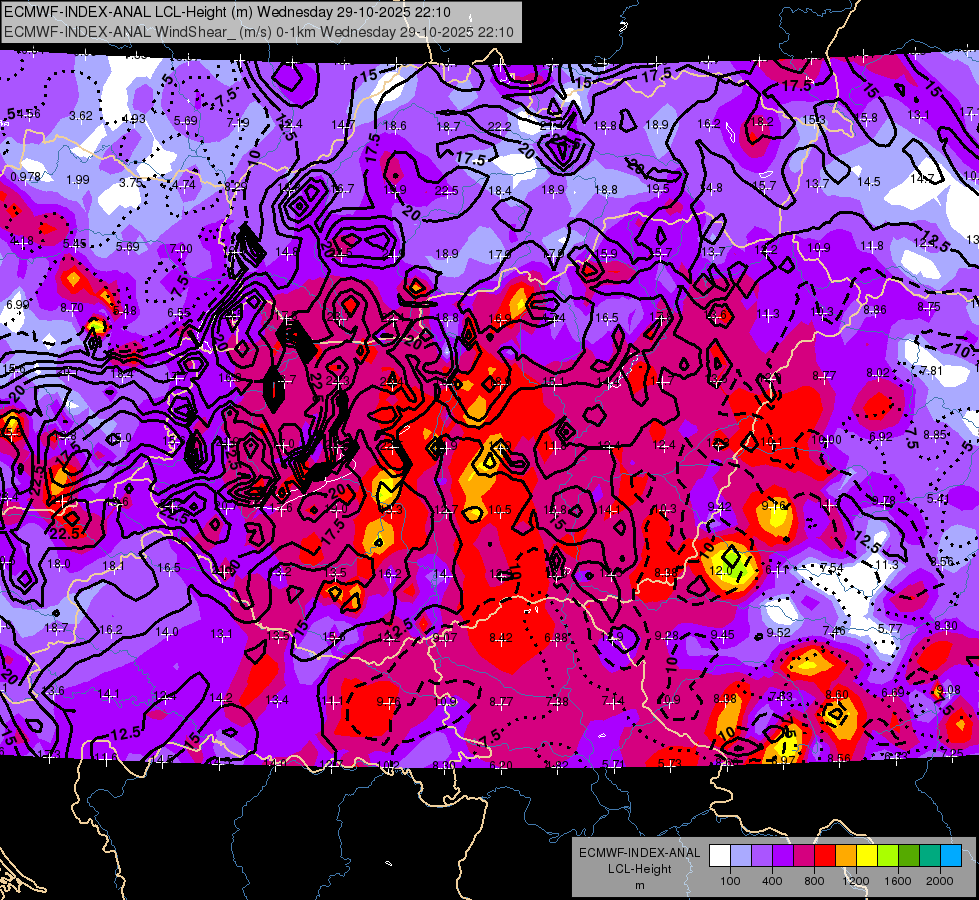
Task: Click the white legend color swatch
Action: point(720,856)
